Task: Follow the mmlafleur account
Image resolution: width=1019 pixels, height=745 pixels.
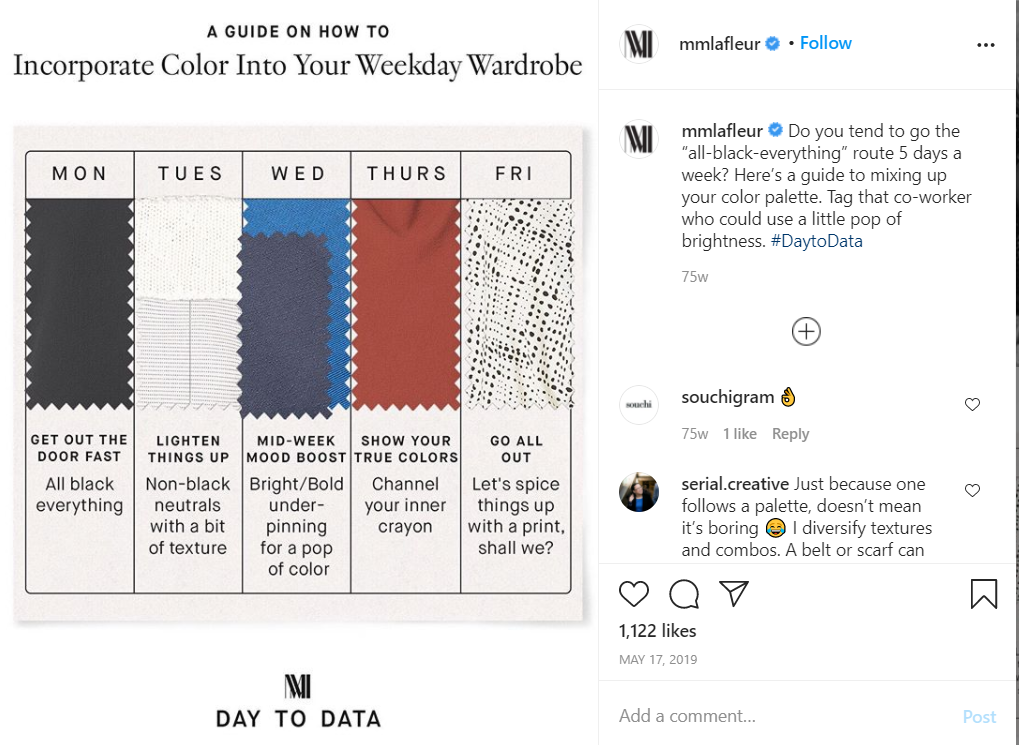Action: pos(825,43)
